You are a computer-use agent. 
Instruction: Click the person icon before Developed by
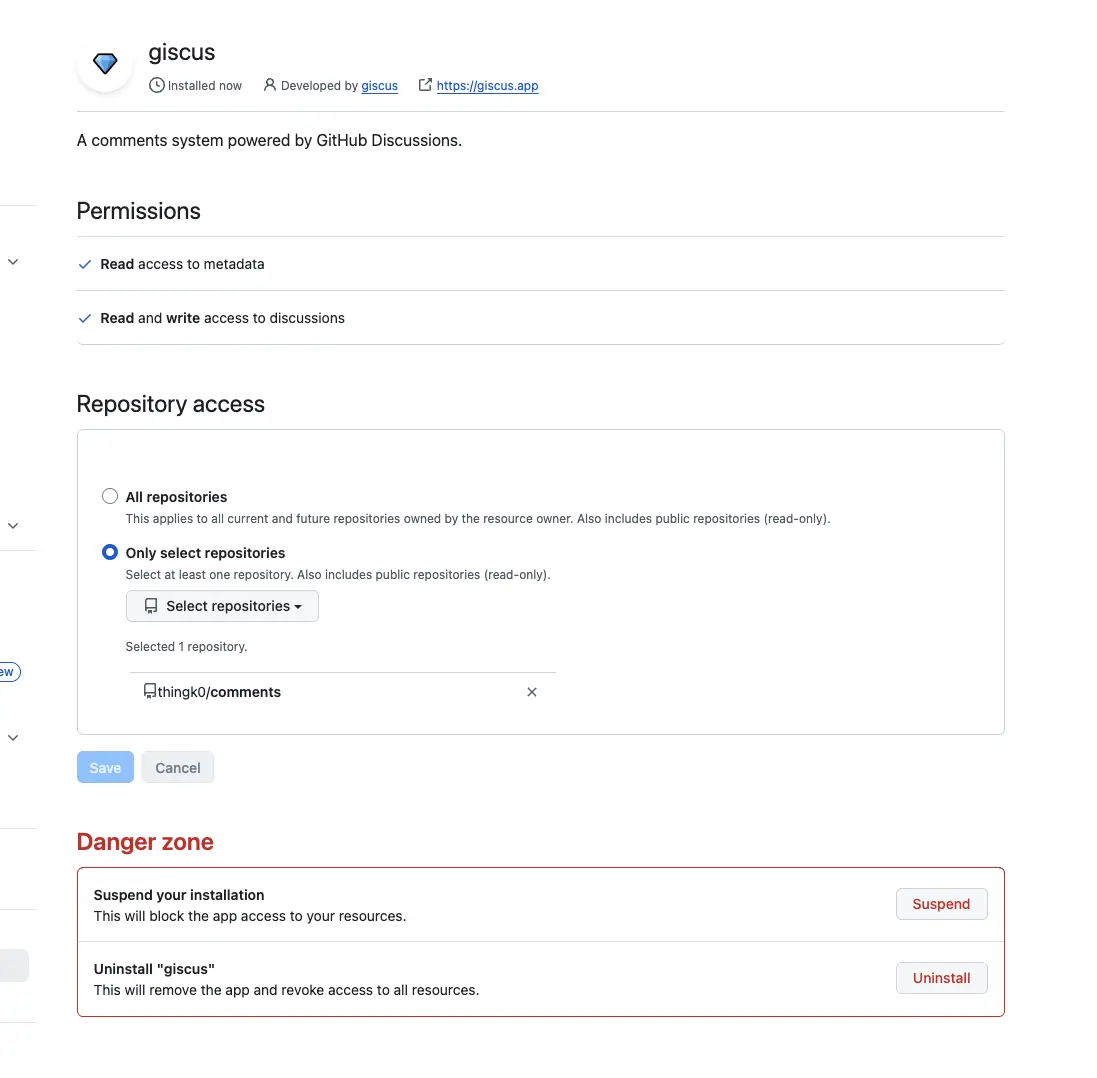(269, 86)
